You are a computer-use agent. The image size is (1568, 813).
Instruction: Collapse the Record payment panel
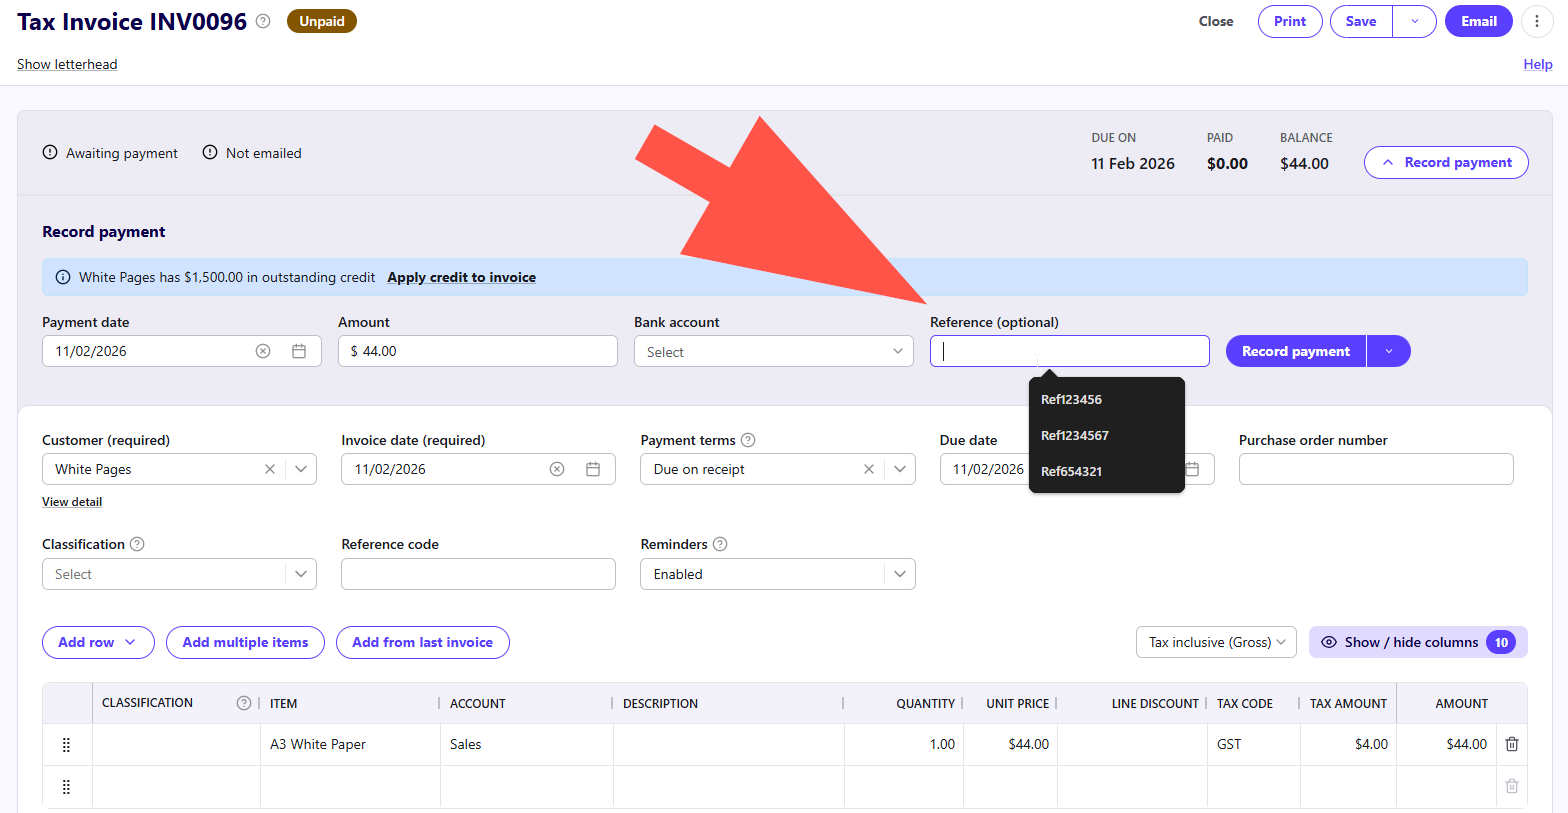[1446, 163]
